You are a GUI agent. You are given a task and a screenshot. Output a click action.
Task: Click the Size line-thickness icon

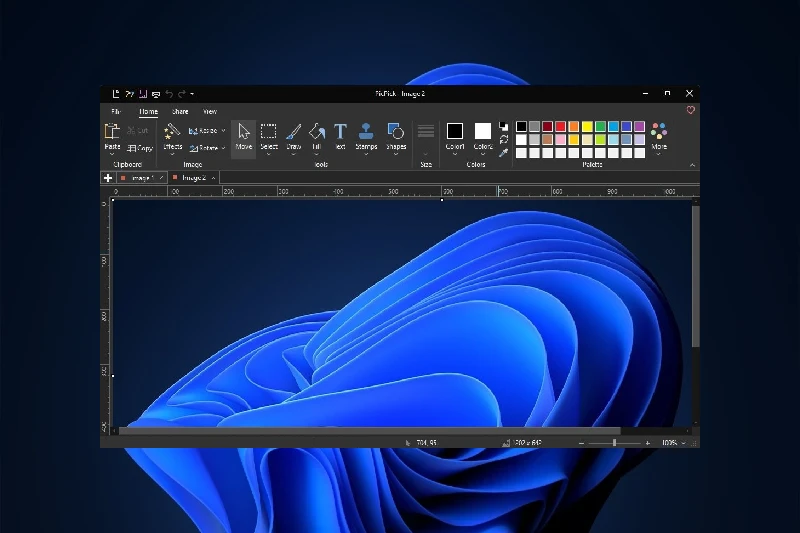[426, 131]
